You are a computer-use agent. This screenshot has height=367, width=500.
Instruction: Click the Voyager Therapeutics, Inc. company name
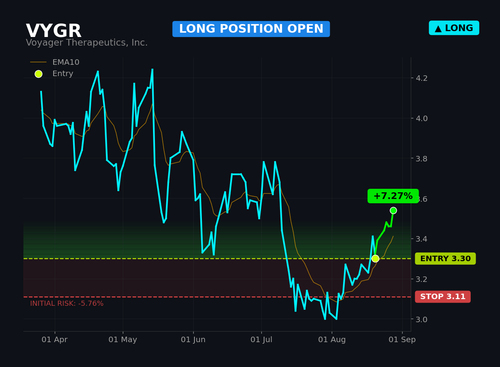(x=87, y=43)
